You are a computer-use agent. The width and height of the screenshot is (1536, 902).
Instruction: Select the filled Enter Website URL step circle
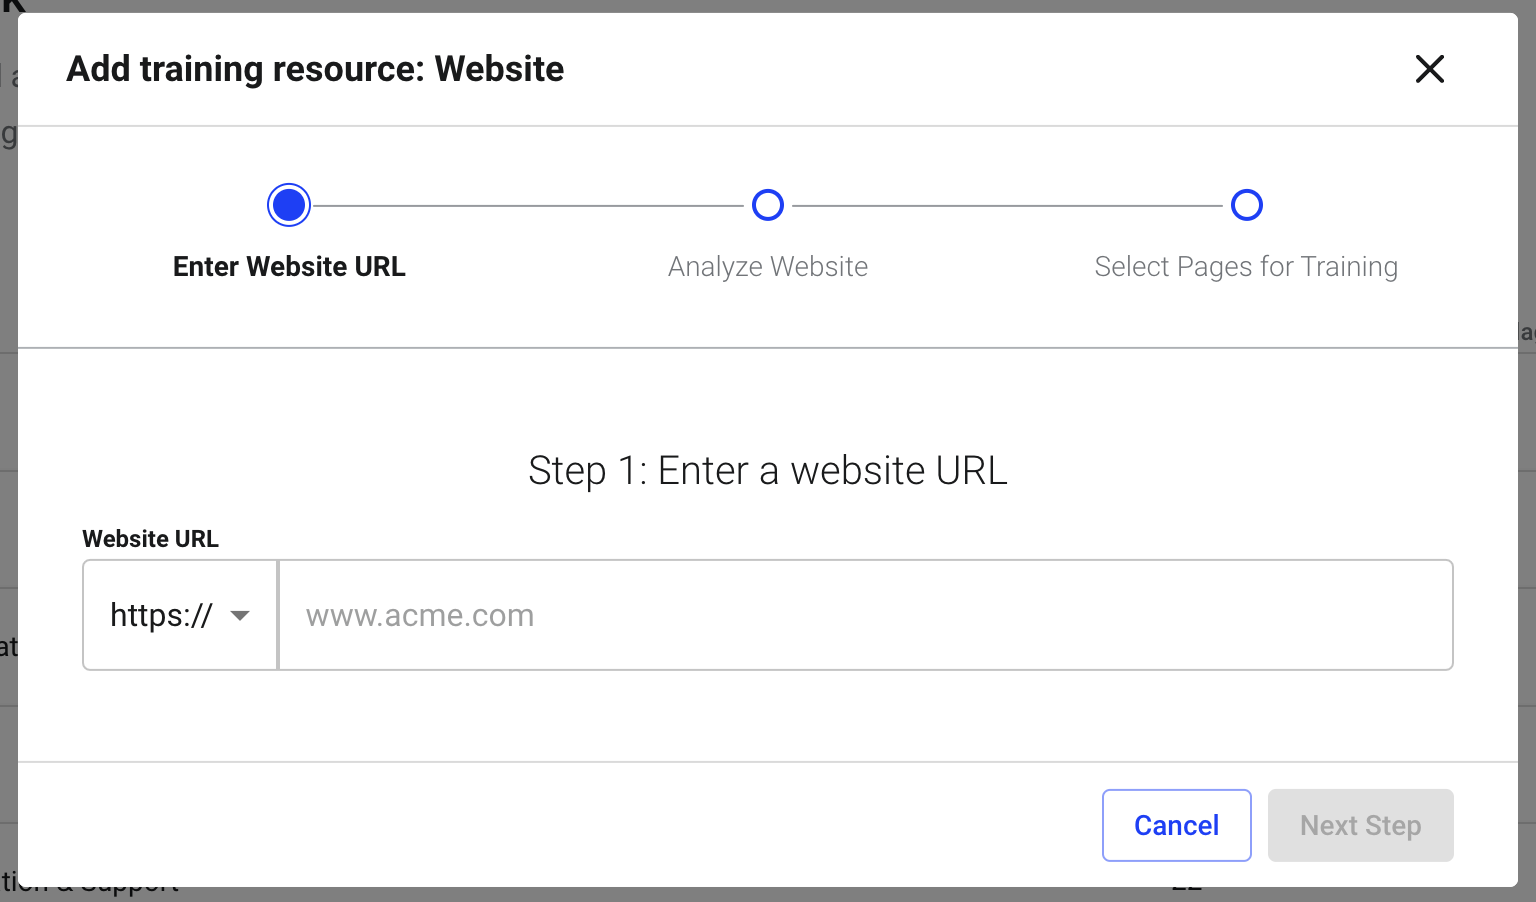289,205
